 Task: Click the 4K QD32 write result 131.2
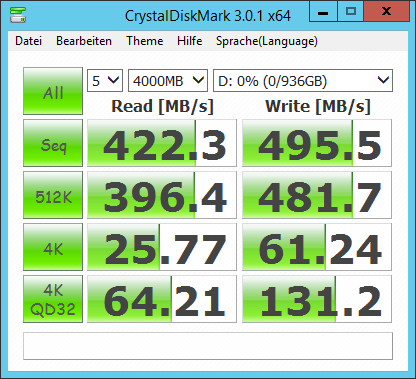coord(317,299)
